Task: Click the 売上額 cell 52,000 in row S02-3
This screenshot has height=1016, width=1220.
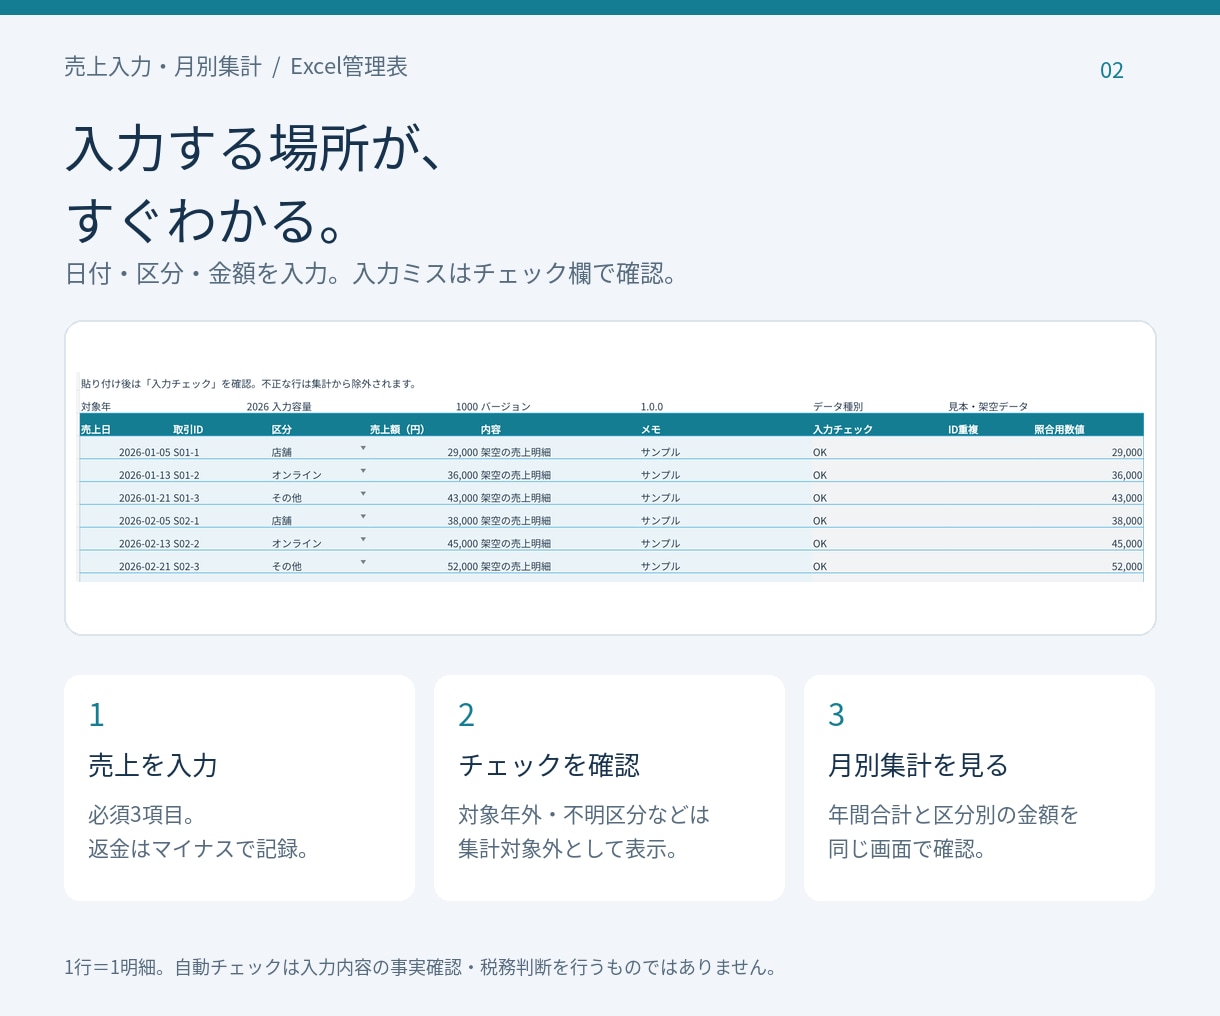Action: point(463,567)
